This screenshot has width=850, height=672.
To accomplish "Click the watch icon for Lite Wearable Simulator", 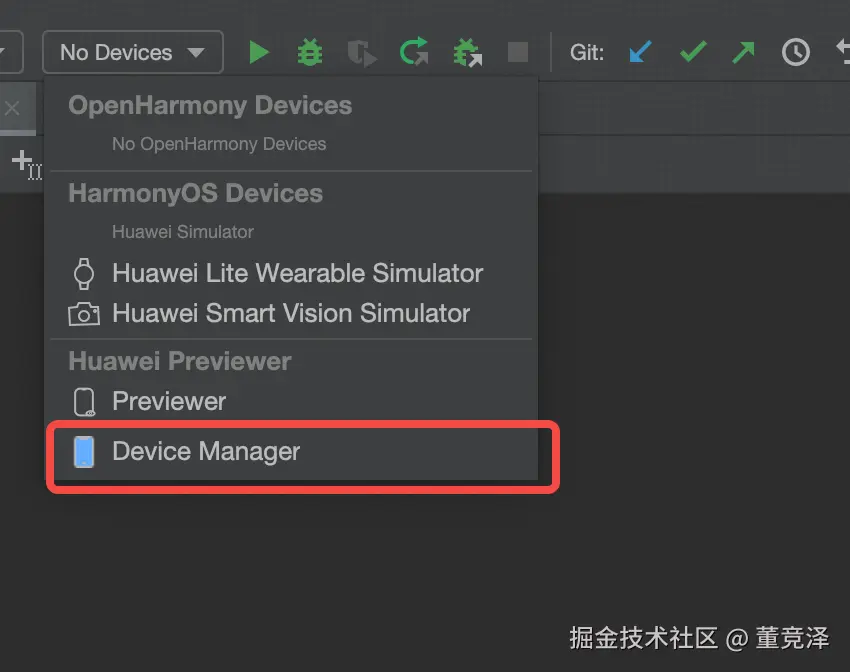I will [x=84, y=274].
